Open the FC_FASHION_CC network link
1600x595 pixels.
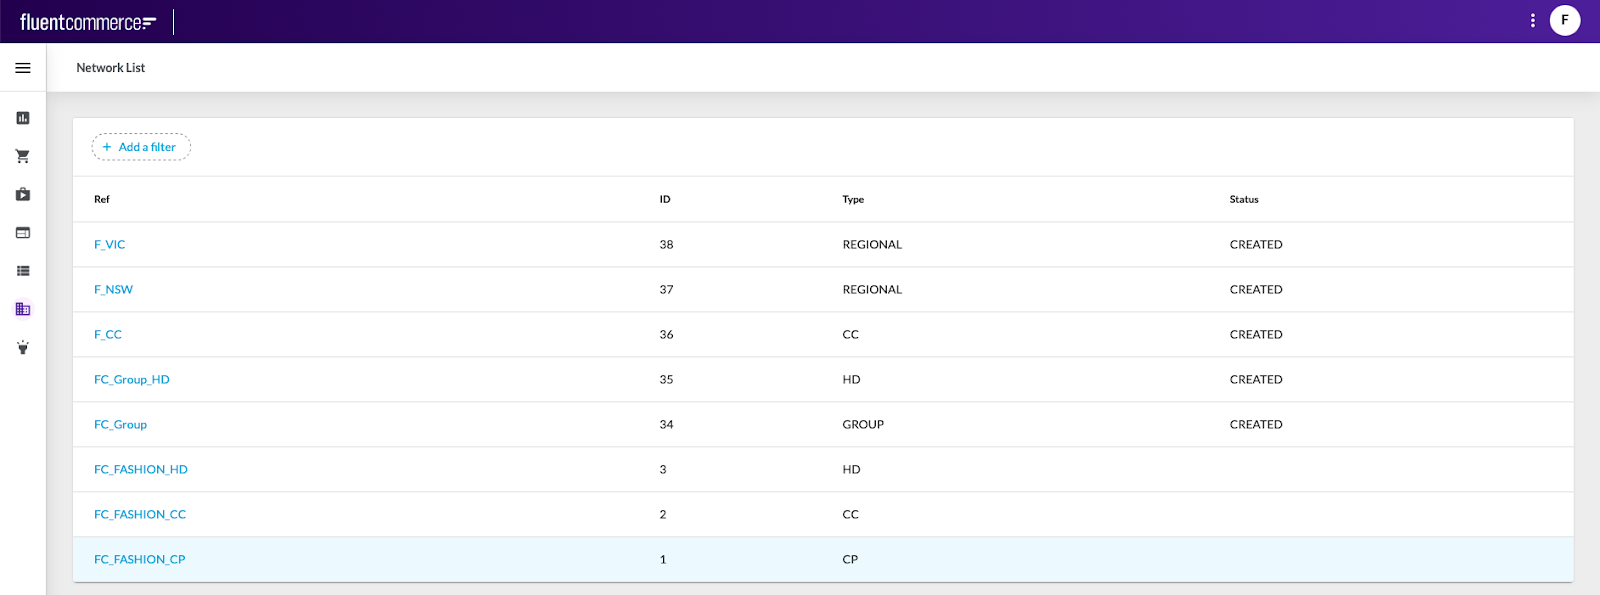point(140,515)
